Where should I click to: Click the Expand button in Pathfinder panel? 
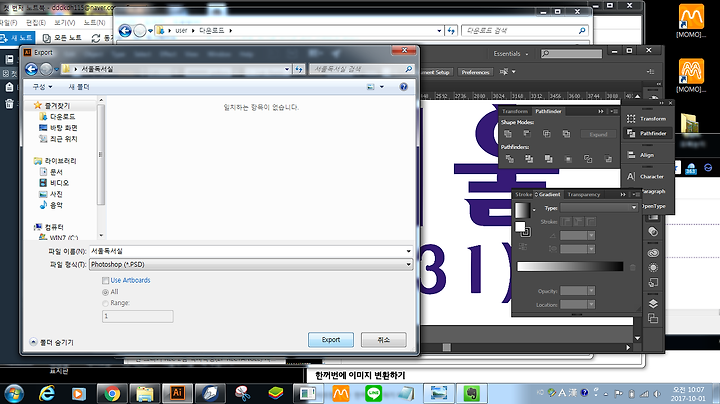point(598,135)
